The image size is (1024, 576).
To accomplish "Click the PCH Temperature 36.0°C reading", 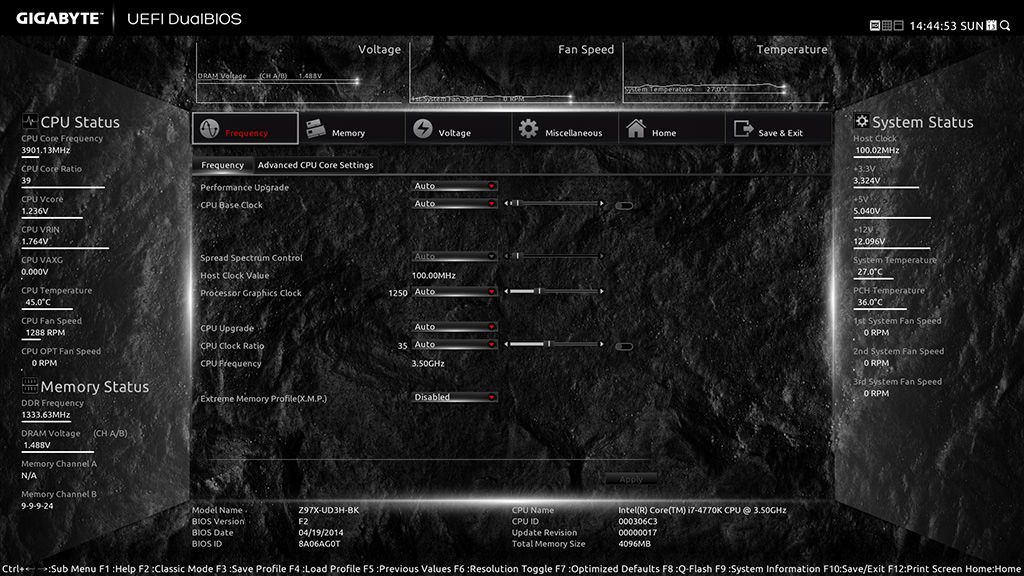I will point(870,302).
